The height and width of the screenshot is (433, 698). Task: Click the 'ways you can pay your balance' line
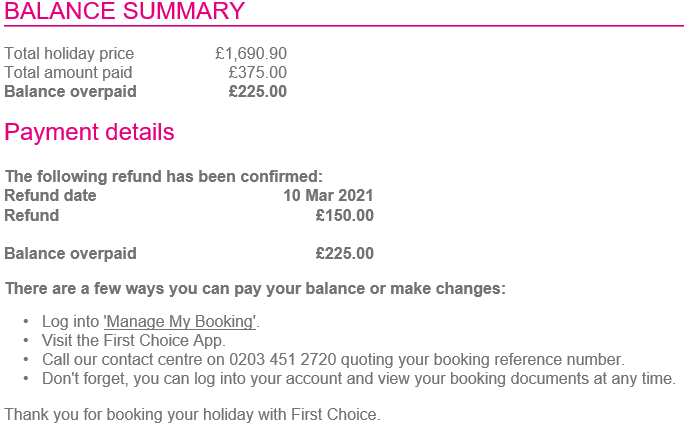tap(255, 289)
